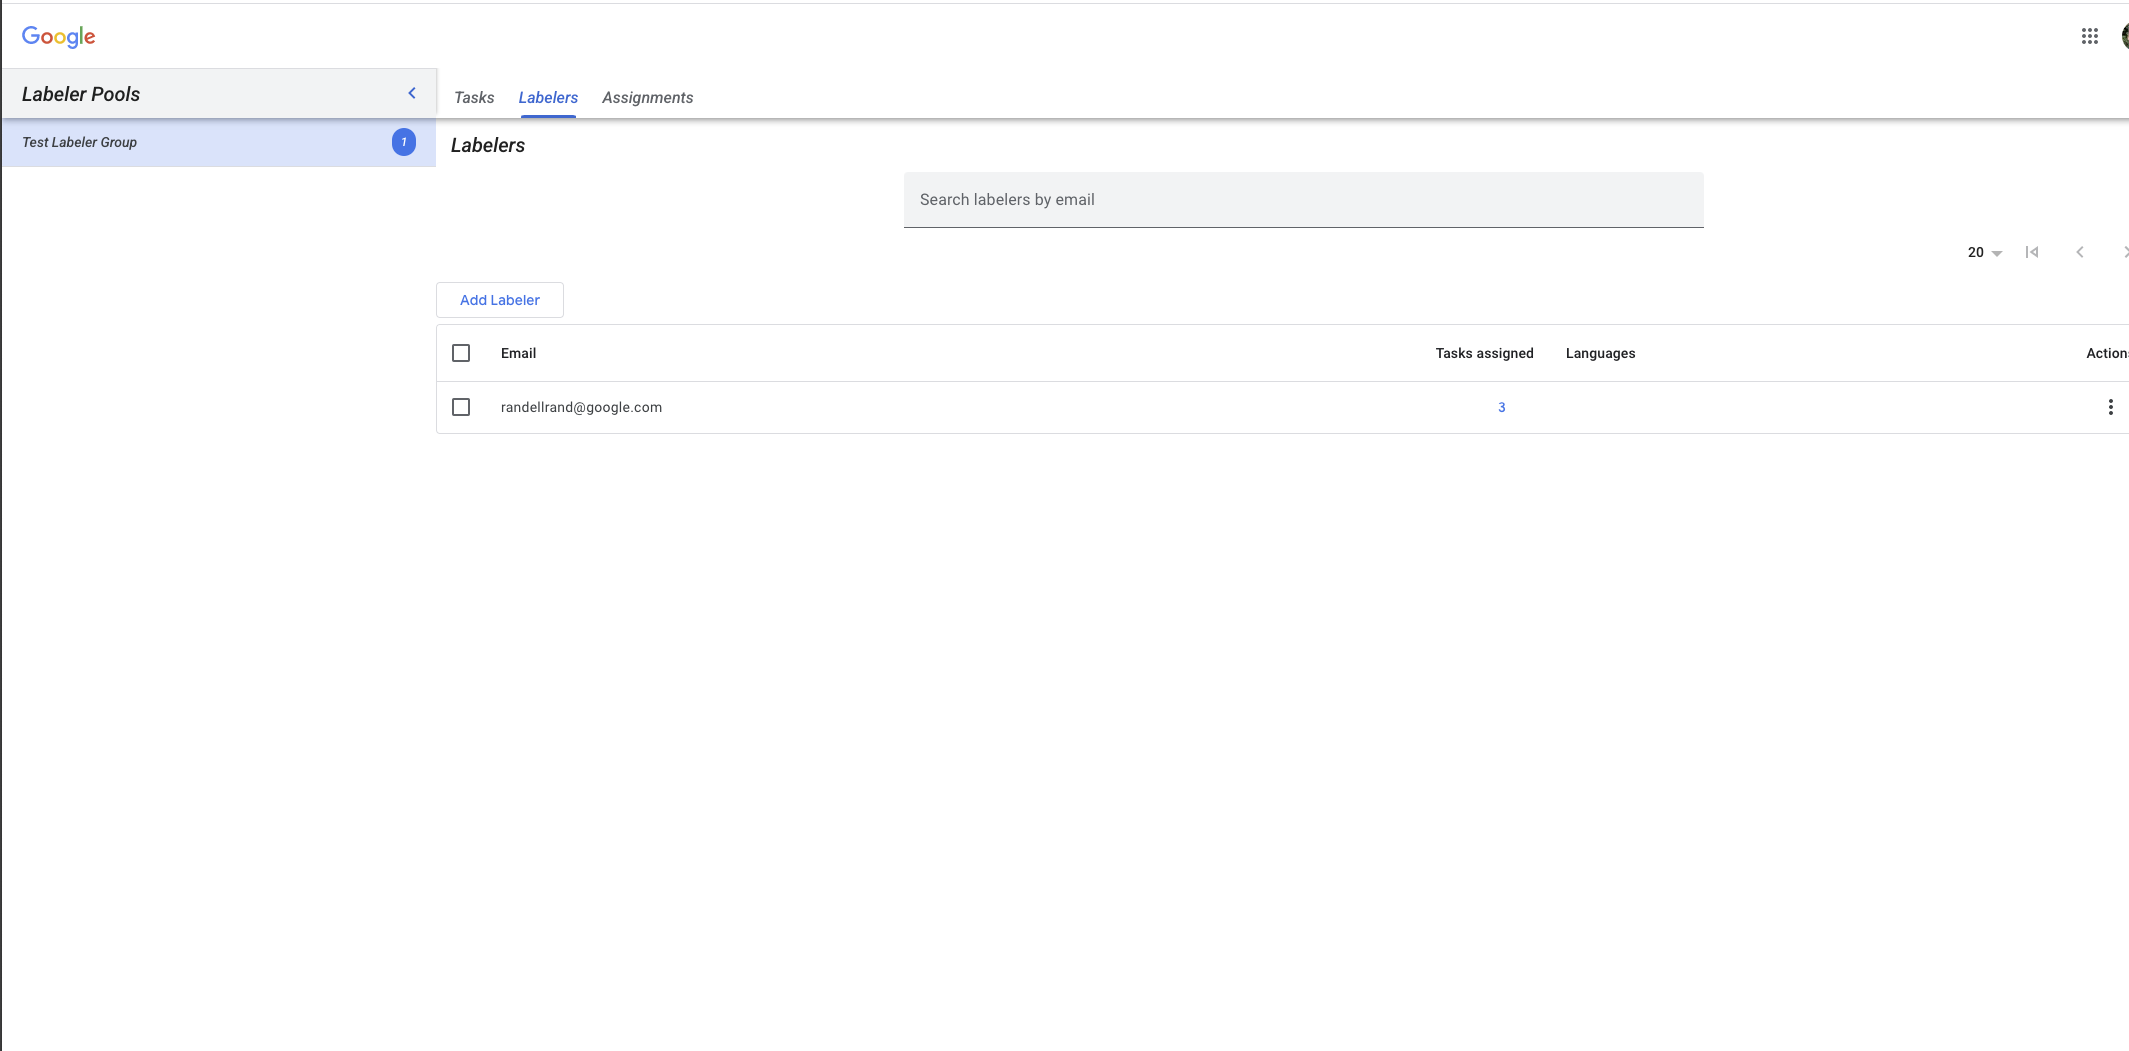This screenshot has height=1051, width=2129.
Task: Click the Search labelers by email field
Action: click(1303, 200)
